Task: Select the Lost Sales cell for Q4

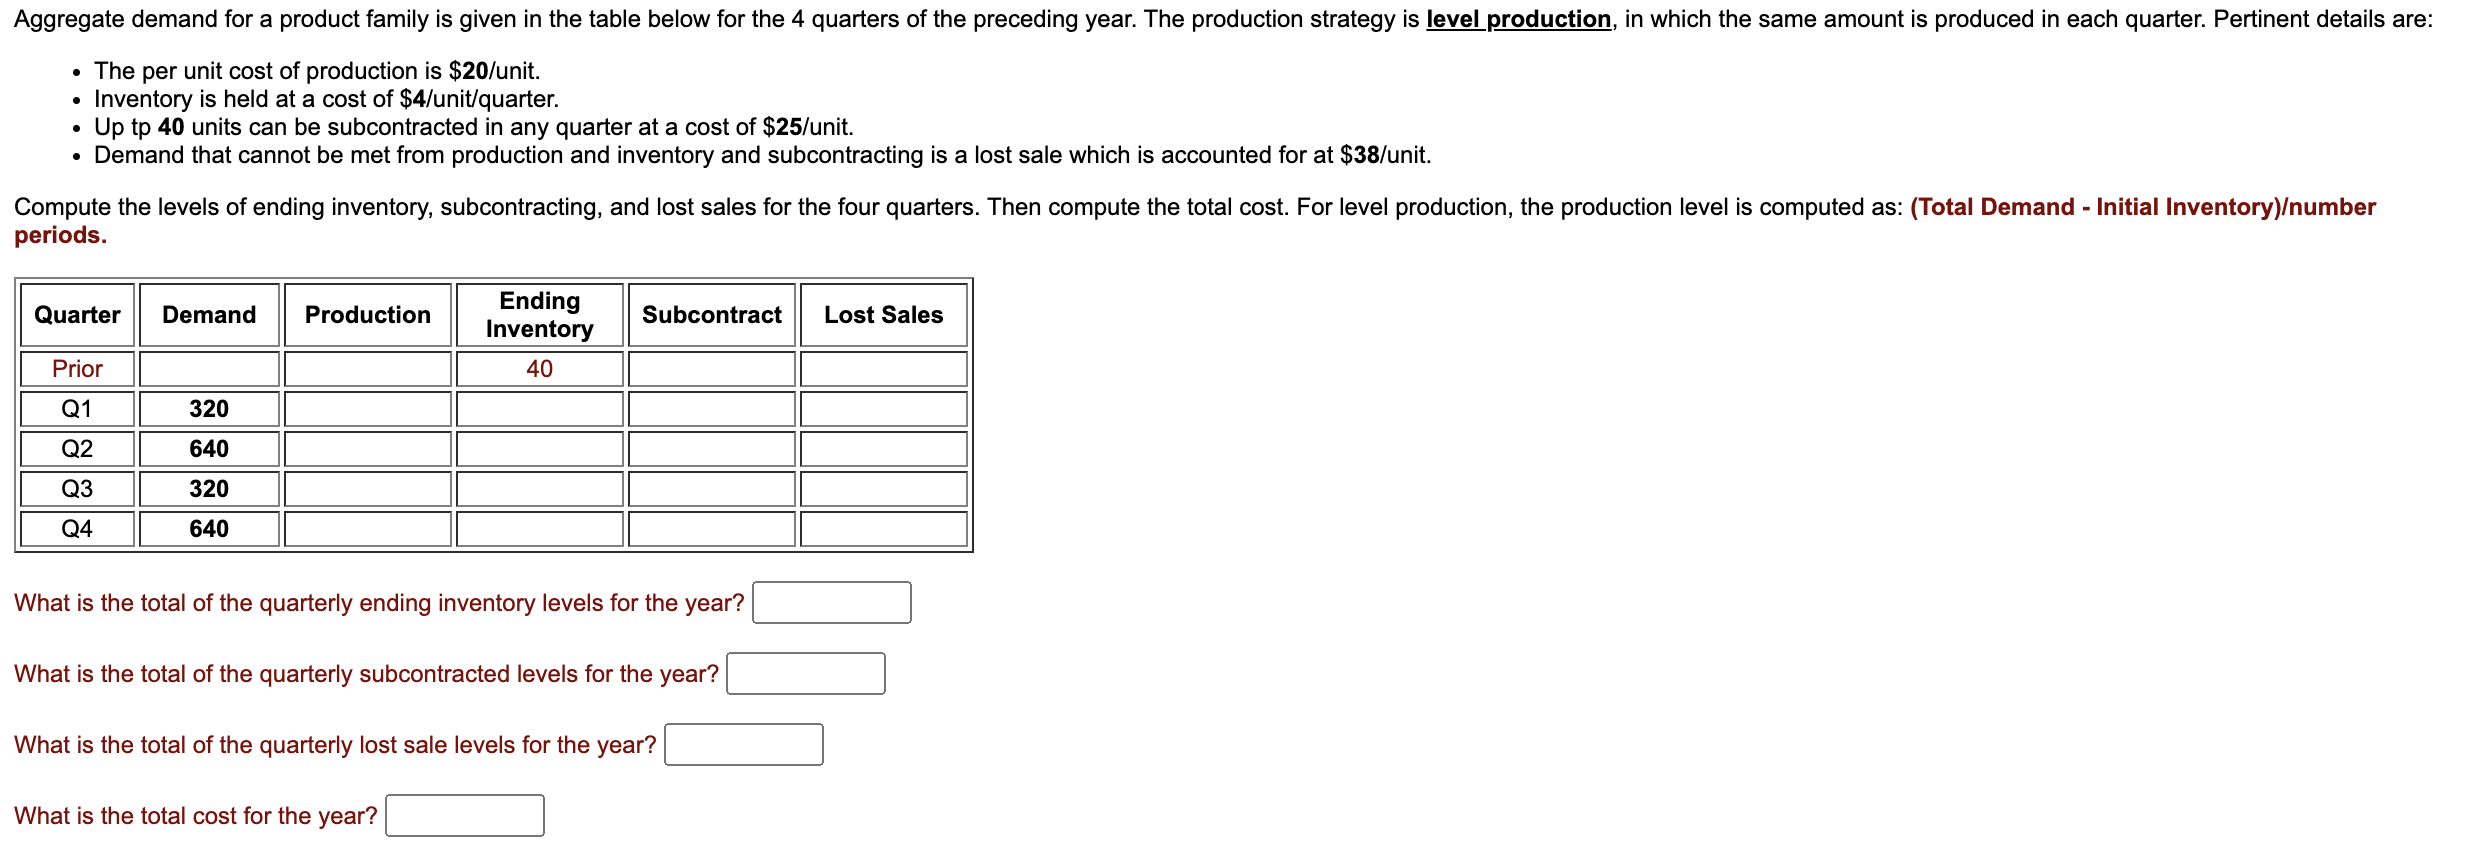Action: click(883, 528)
